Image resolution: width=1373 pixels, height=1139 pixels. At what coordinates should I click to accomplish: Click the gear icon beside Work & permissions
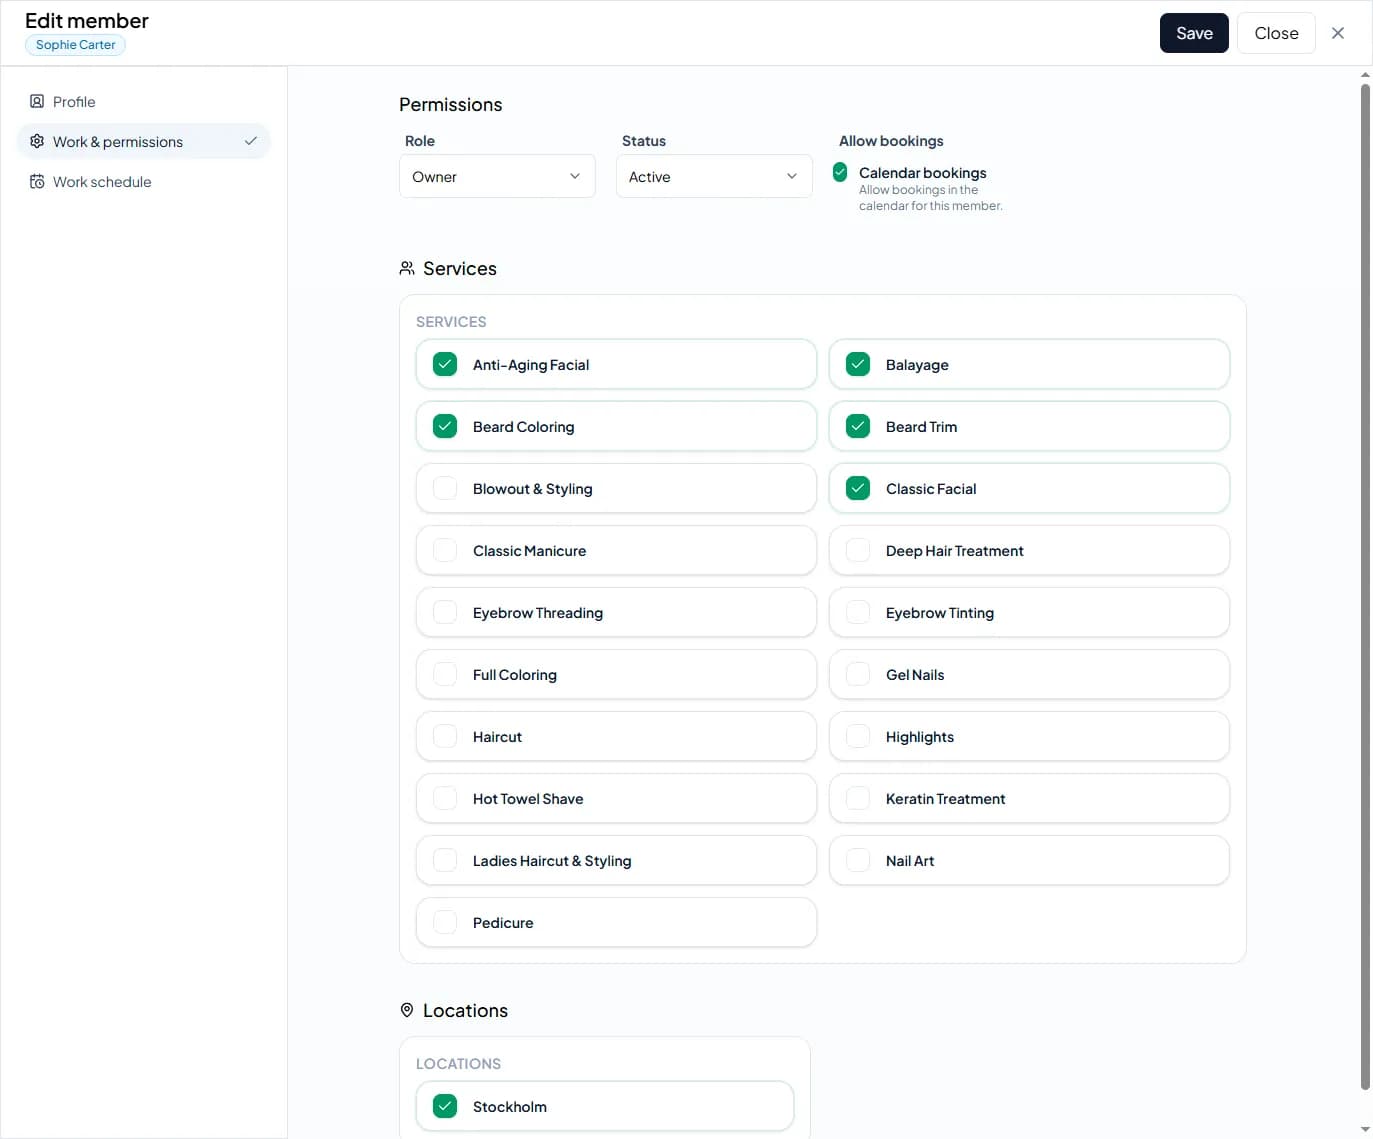(x=36, y=141)
